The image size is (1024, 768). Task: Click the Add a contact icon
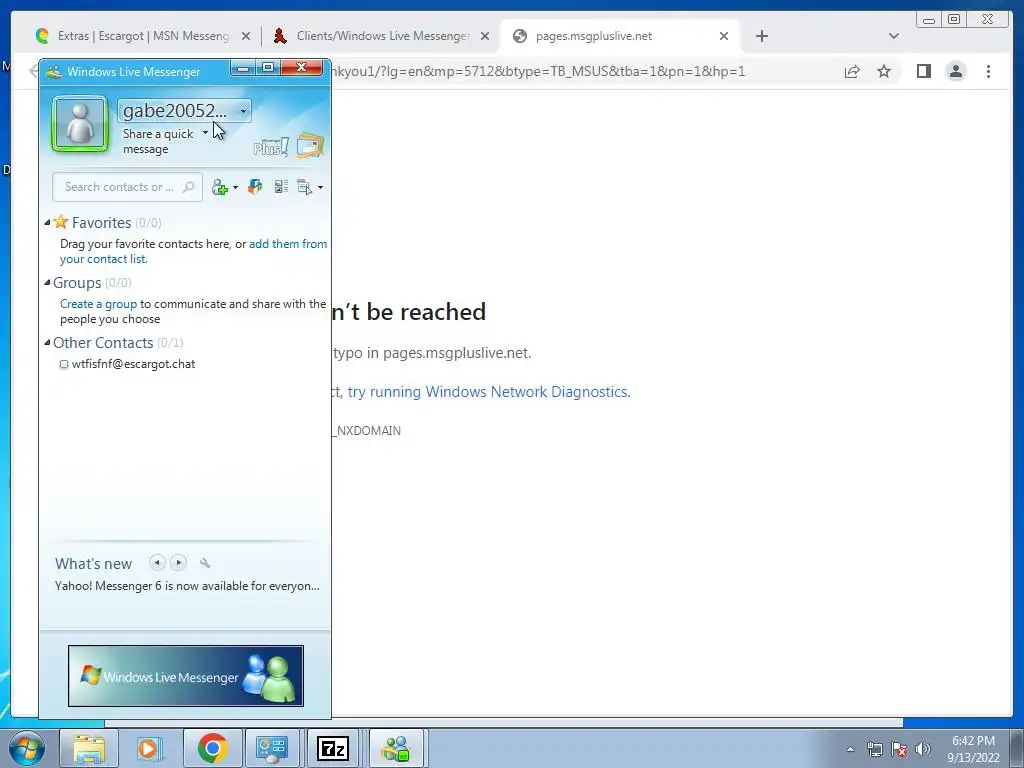point(220,187)
